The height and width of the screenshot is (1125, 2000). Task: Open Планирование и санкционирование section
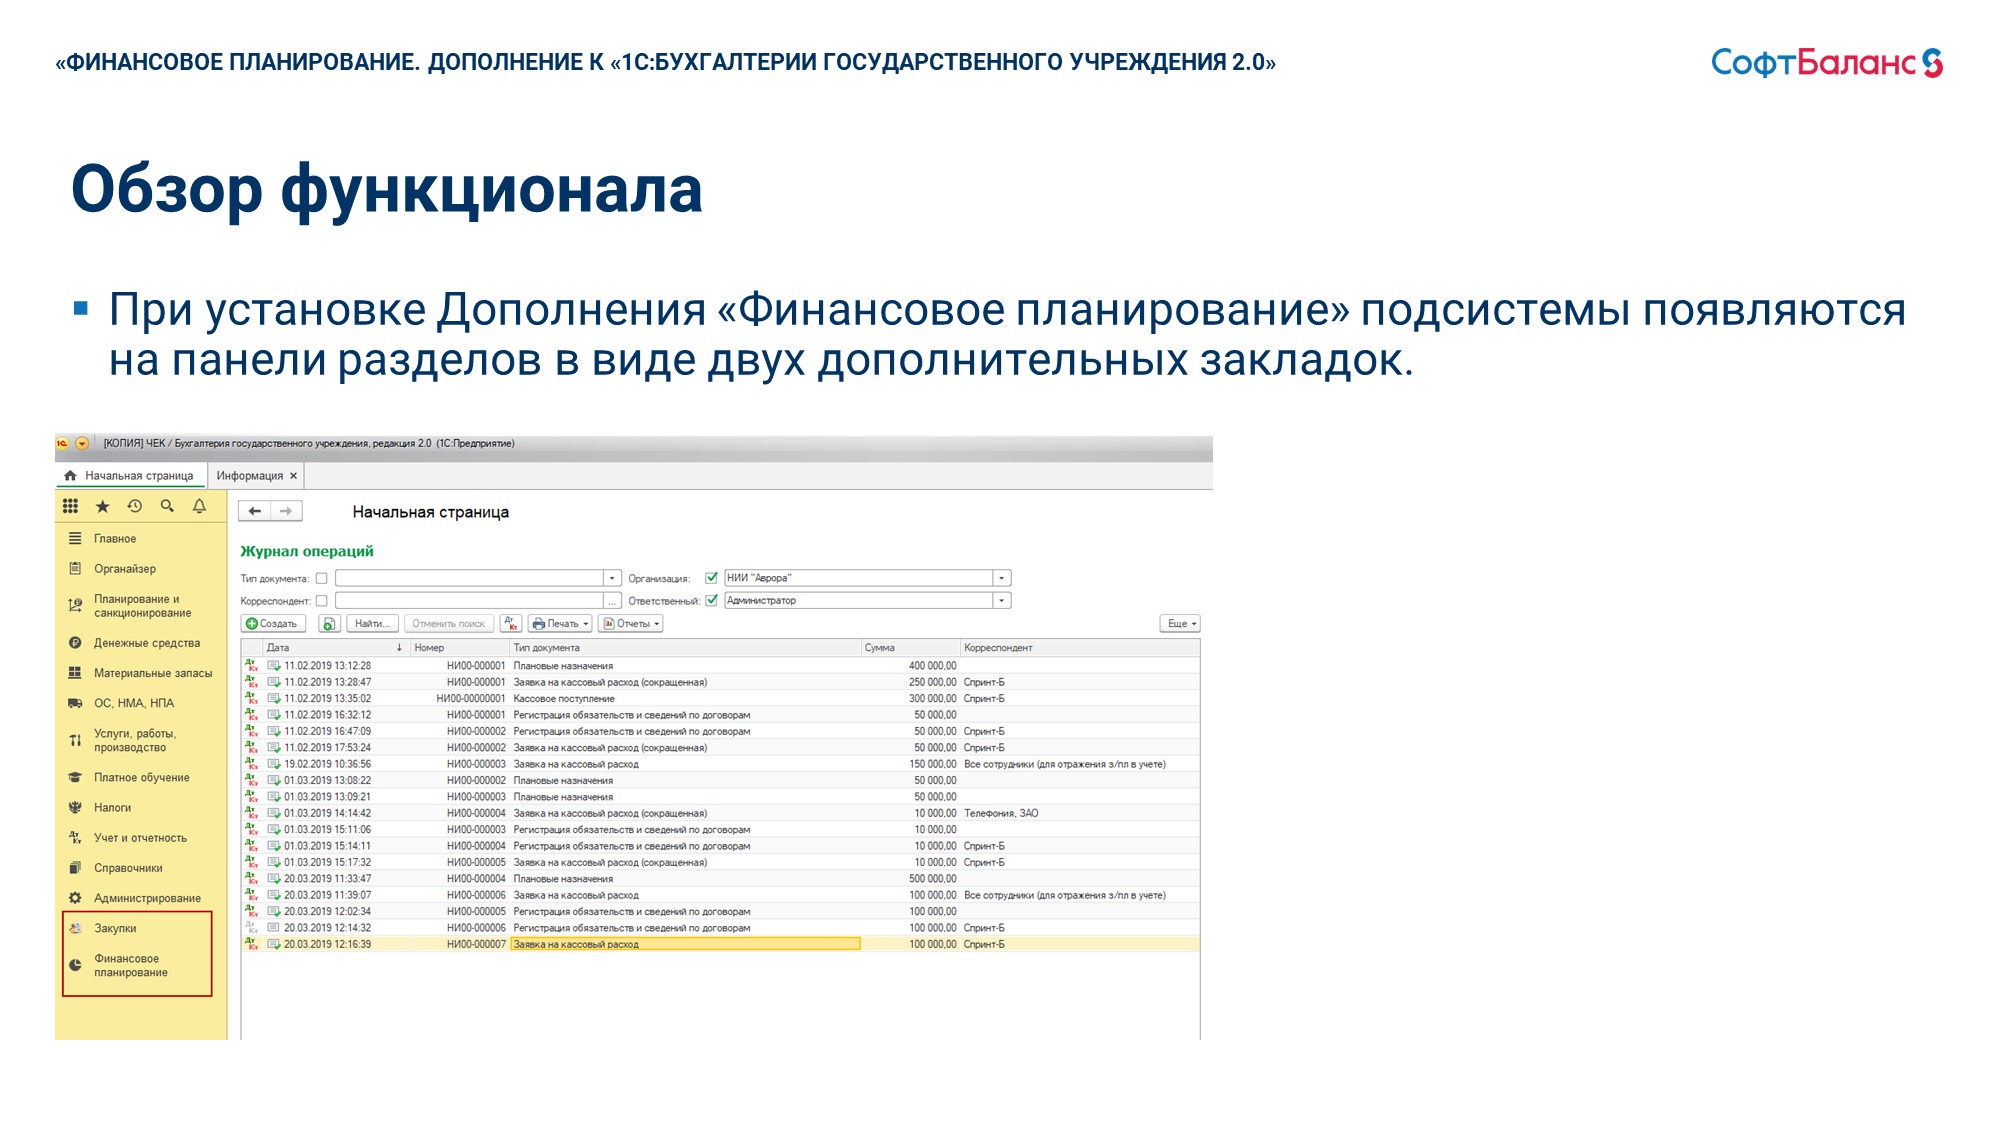tap(142, 606)
